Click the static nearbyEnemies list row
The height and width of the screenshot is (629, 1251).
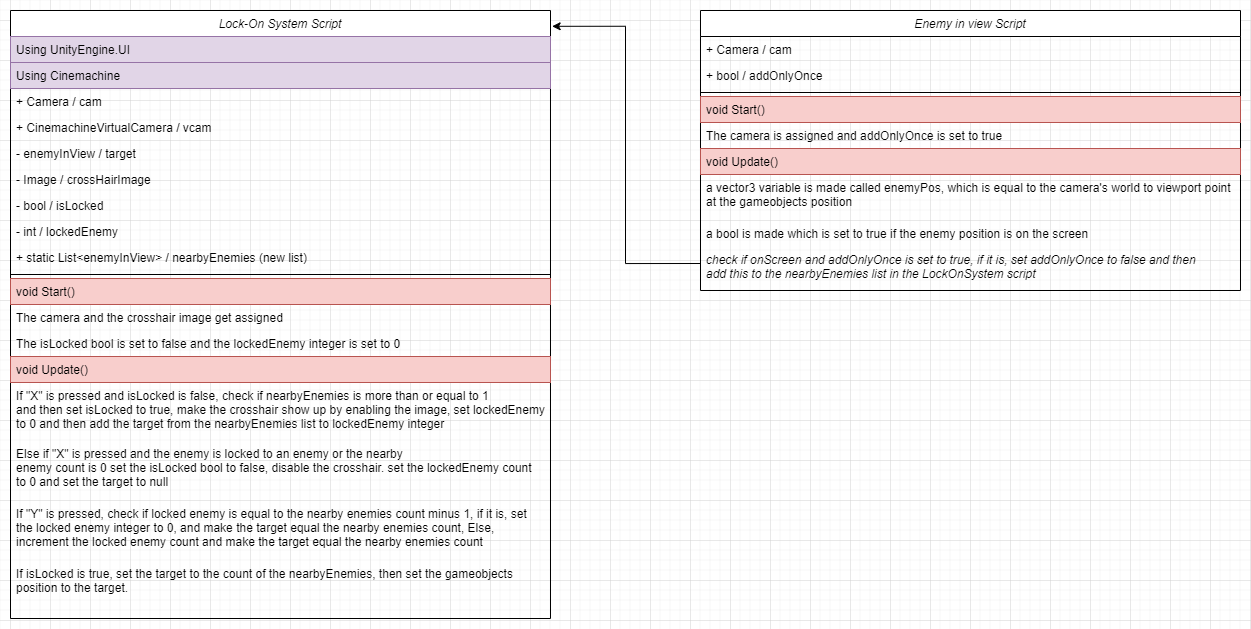[x=280, y=257]
